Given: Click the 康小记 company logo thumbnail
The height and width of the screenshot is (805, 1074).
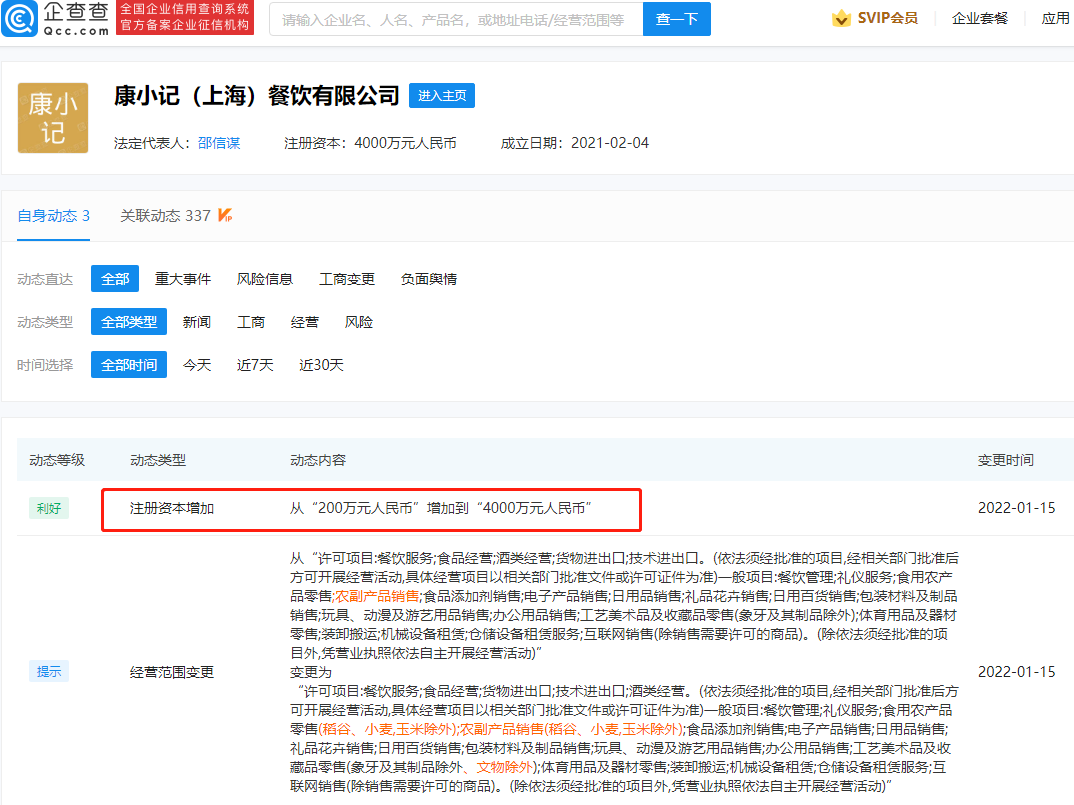Looking at the screenshot, I should click(53, 118).
